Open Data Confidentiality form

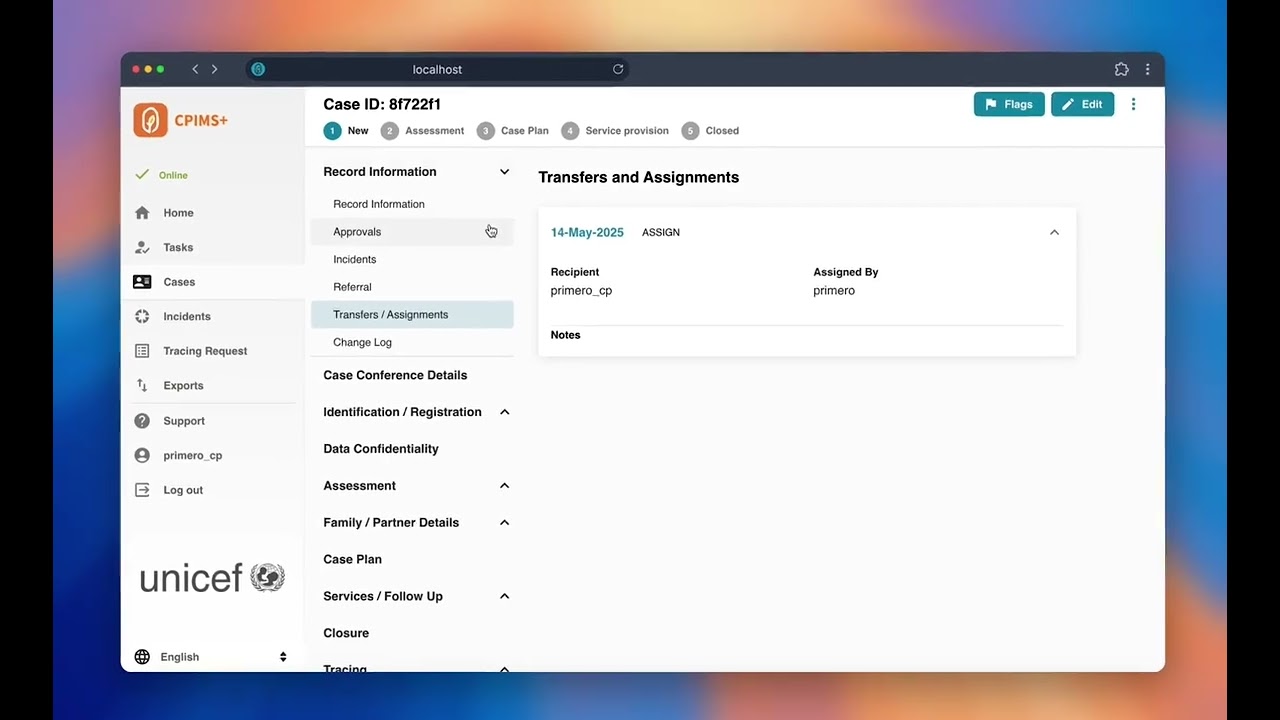click(381, 449)
